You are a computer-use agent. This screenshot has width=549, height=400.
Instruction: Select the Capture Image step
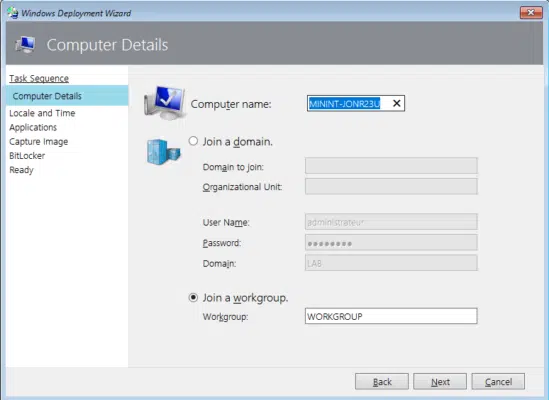[39, 142]
